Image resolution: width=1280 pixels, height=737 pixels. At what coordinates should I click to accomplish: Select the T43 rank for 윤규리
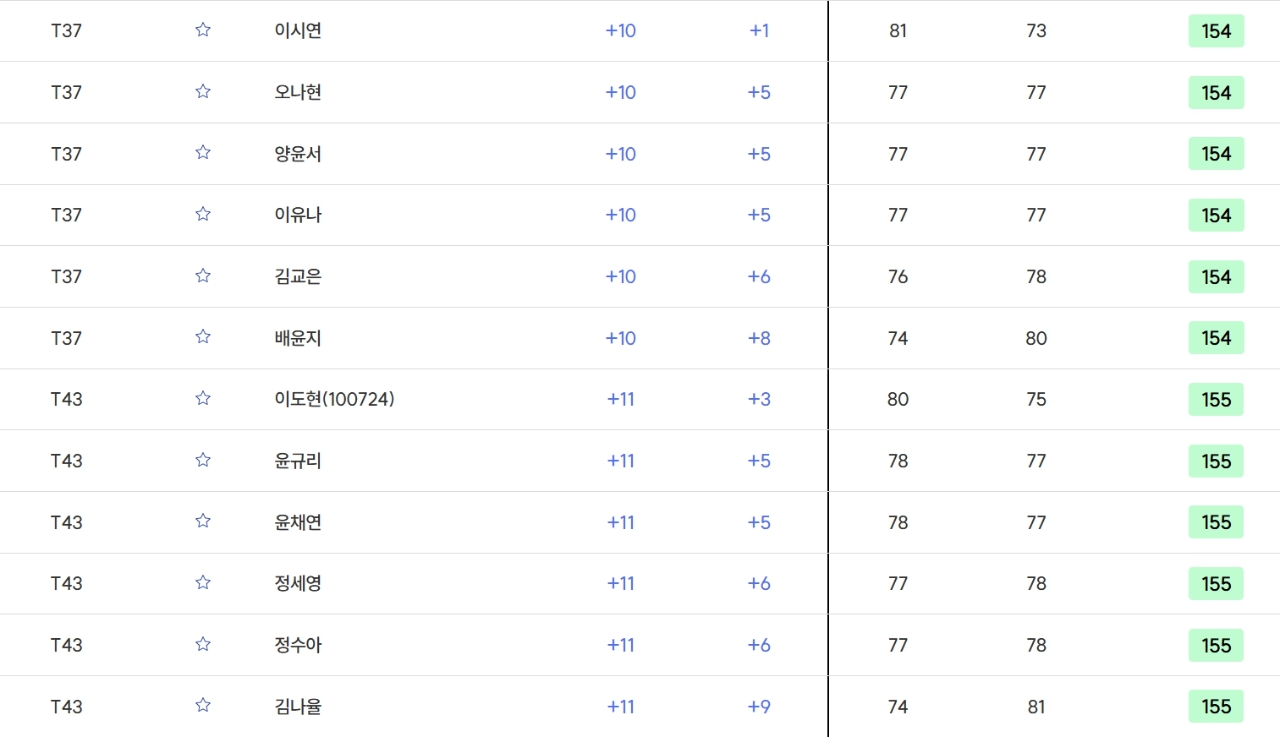pos(66,461)
